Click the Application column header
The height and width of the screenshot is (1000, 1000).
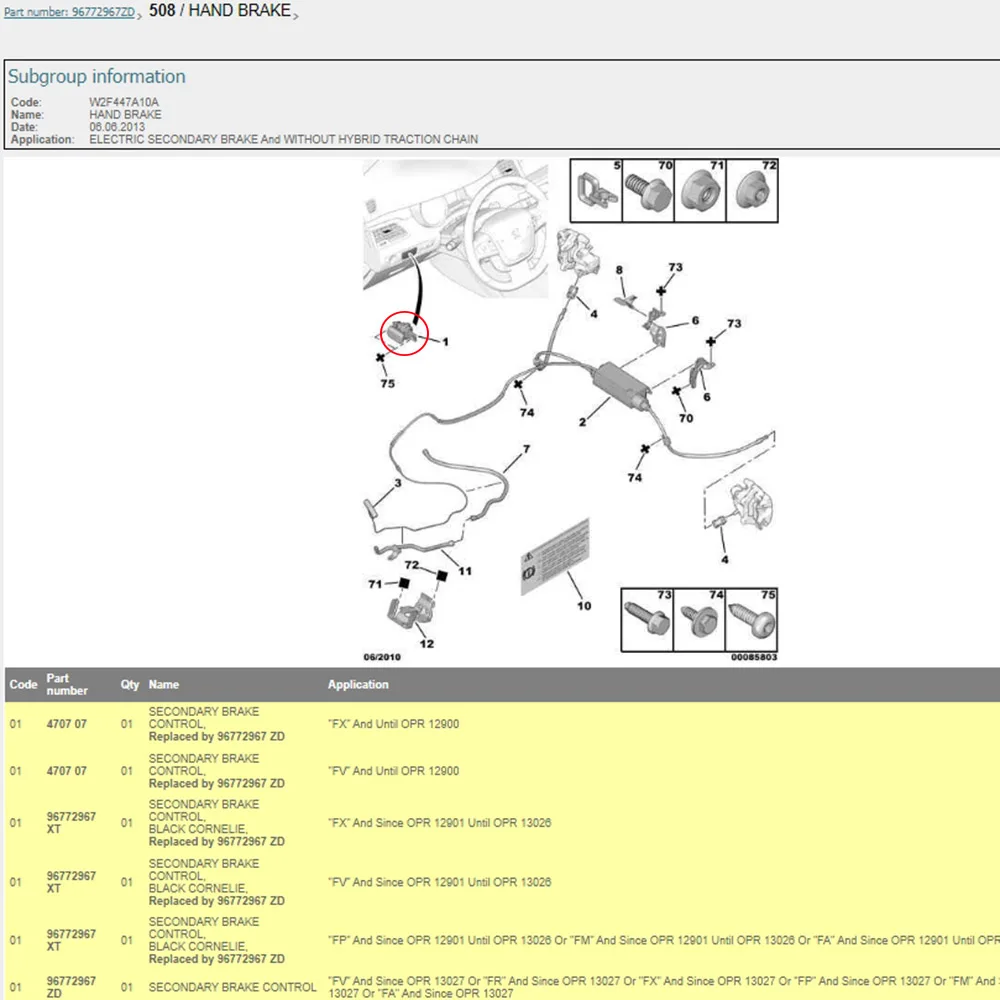pos(358,684)
